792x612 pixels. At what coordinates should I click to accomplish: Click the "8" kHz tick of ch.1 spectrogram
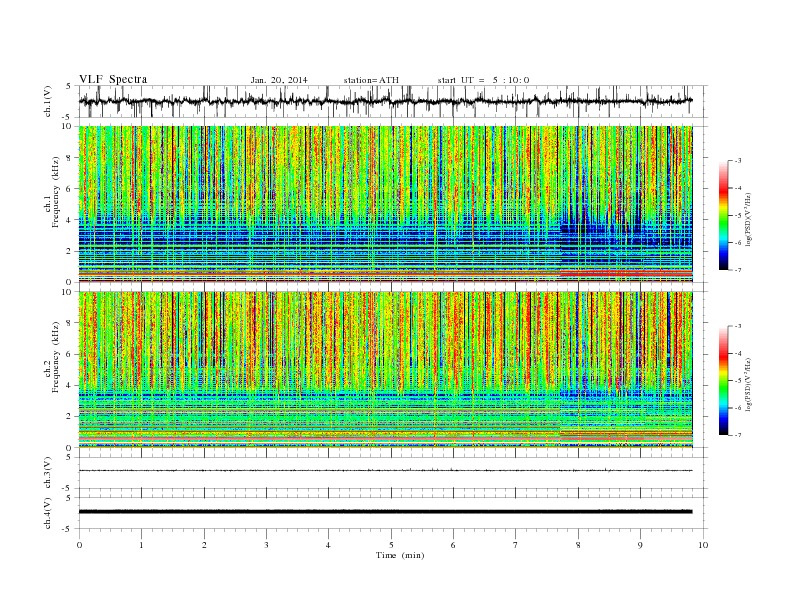click(70, 158)
